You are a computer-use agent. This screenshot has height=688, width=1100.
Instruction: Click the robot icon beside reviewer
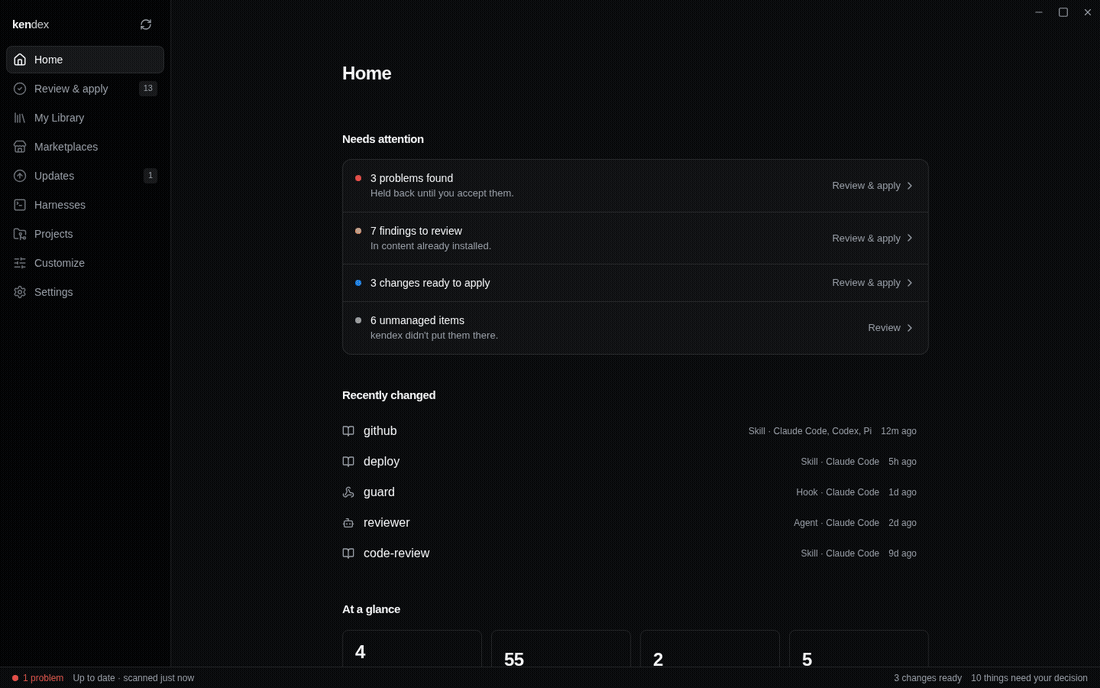tap(348, 523)
